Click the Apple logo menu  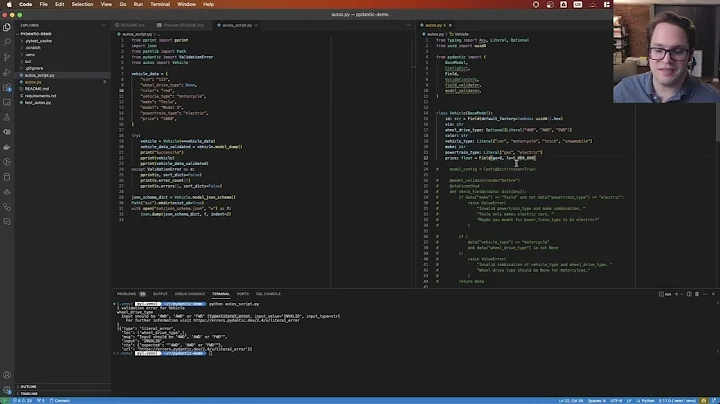[9, 4]
